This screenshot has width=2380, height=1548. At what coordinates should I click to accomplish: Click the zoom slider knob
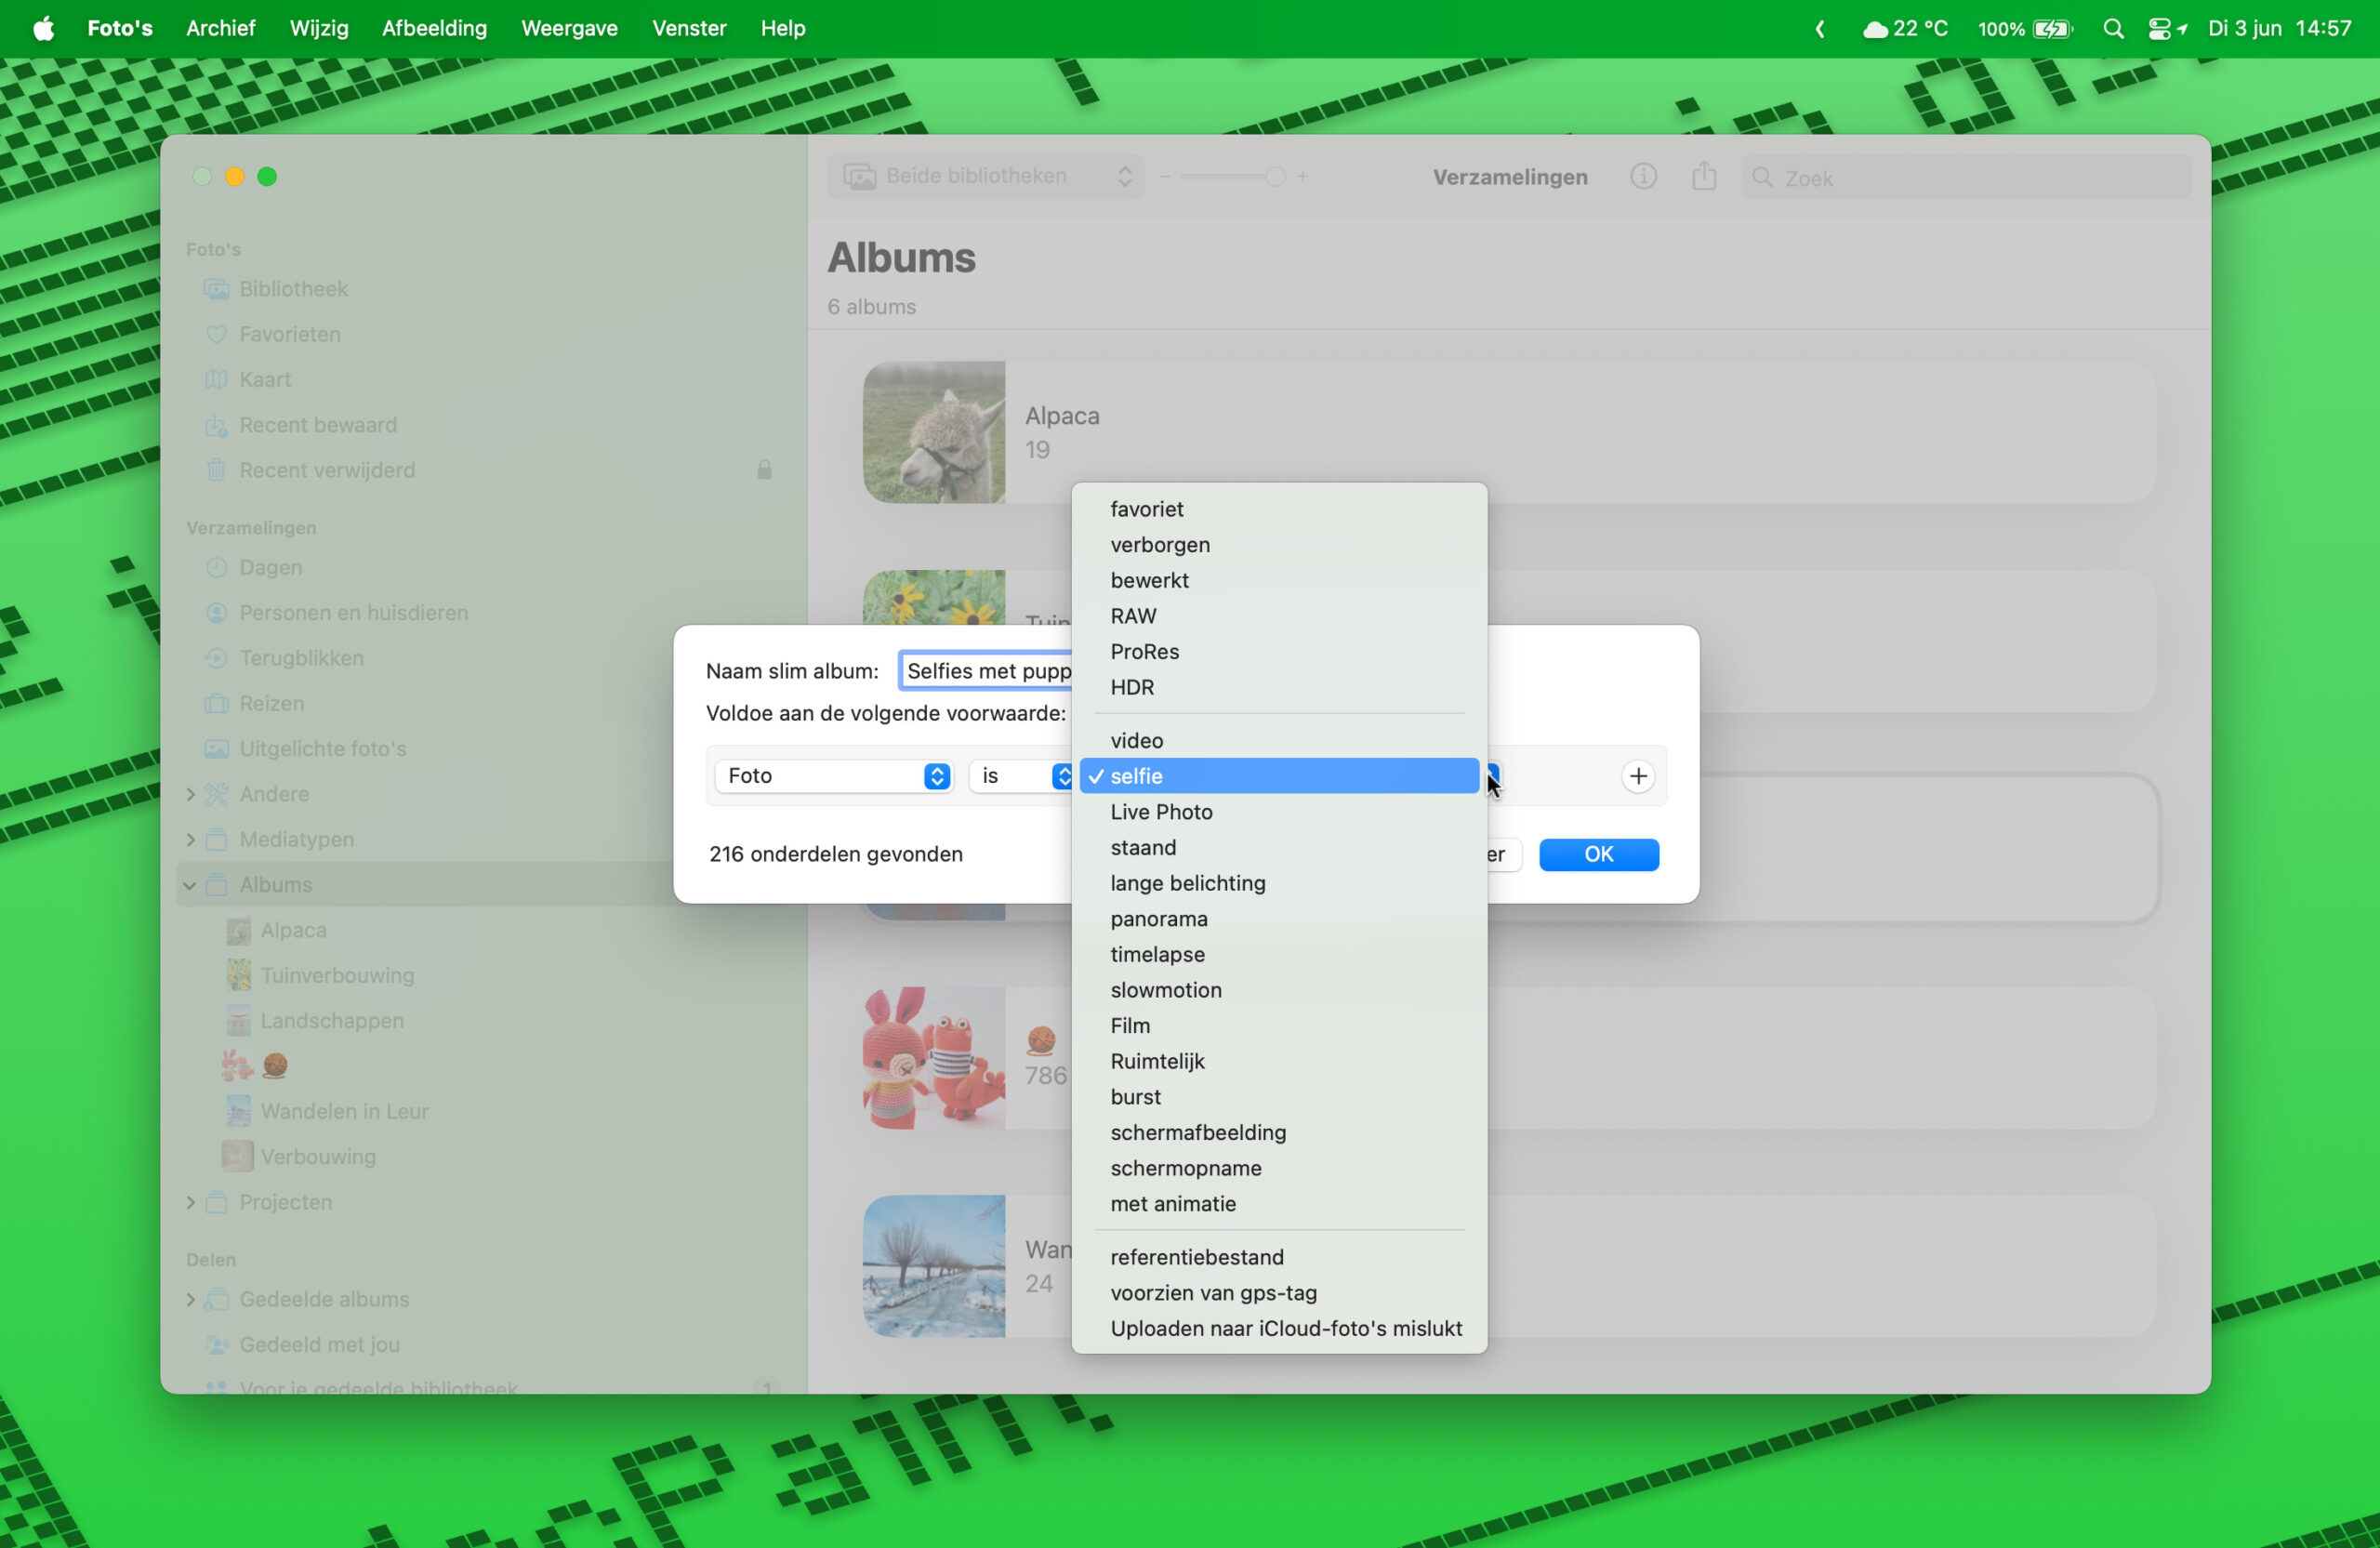[x=1275, y=177]
